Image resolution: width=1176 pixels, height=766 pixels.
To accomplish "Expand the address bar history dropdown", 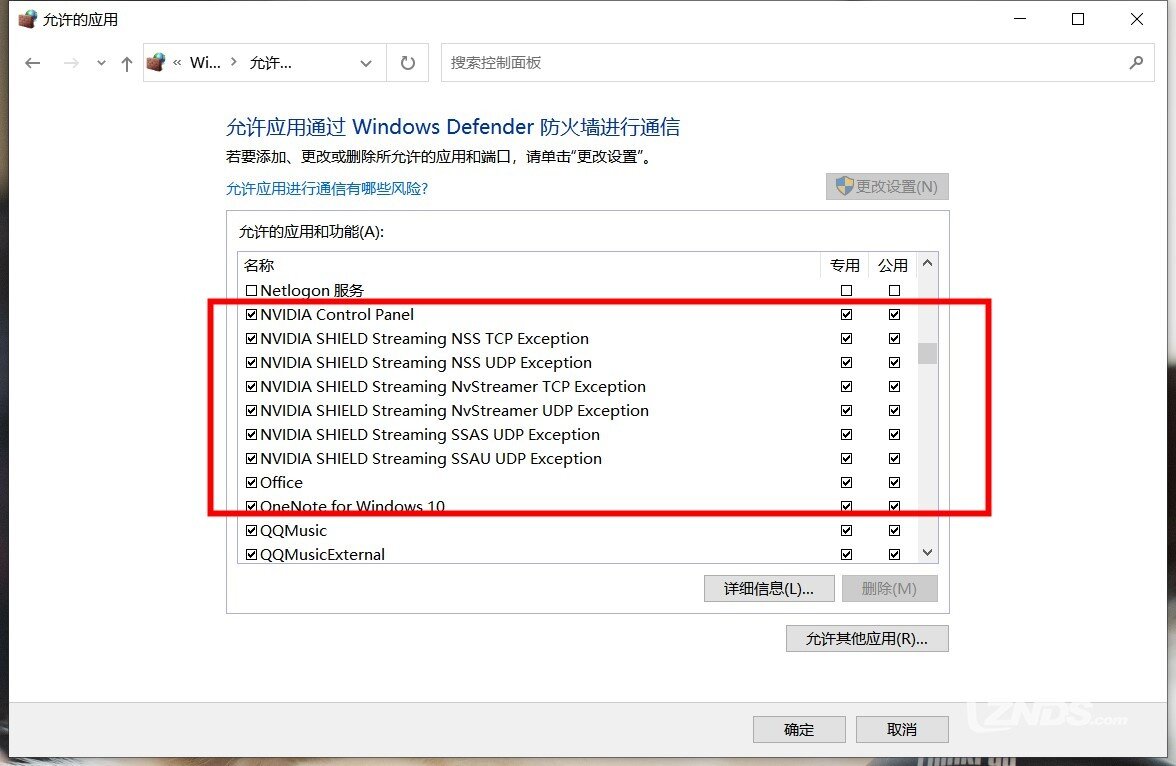I will click(366, 63).
